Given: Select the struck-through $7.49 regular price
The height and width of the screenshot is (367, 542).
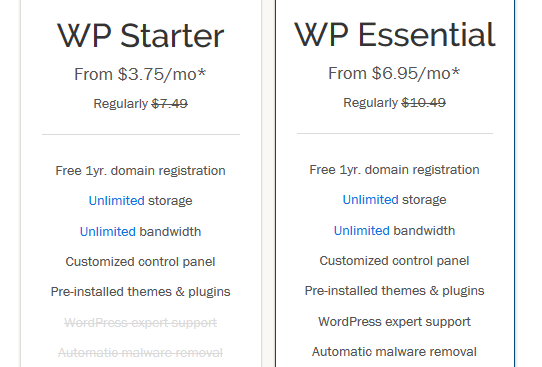Looking at the screenshot, I should pyautogui.click(x=170, y=103).
